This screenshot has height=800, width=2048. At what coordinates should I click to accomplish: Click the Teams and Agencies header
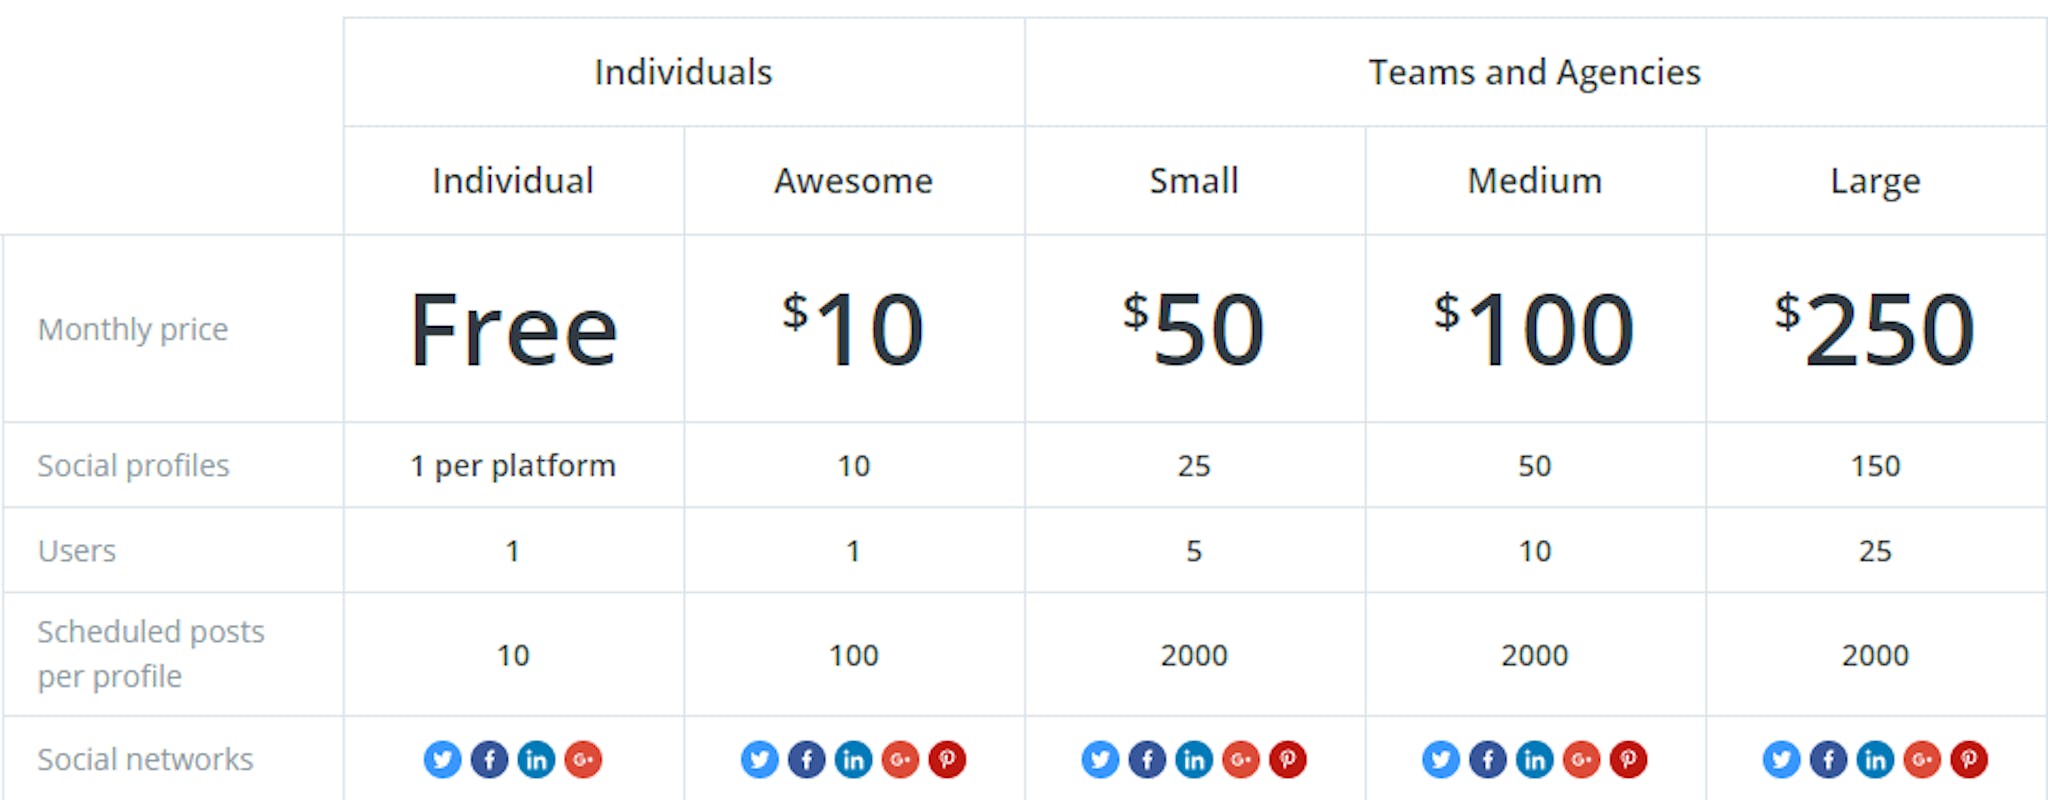coord(1534,72)
